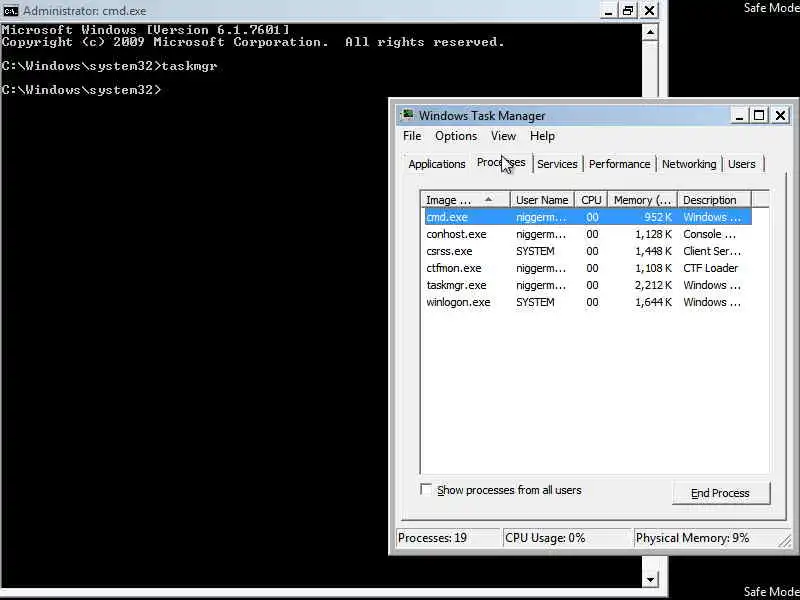Switch to the Applications tab
The height and width of the screenshot is (600, 800).
[x=437, y=164]
